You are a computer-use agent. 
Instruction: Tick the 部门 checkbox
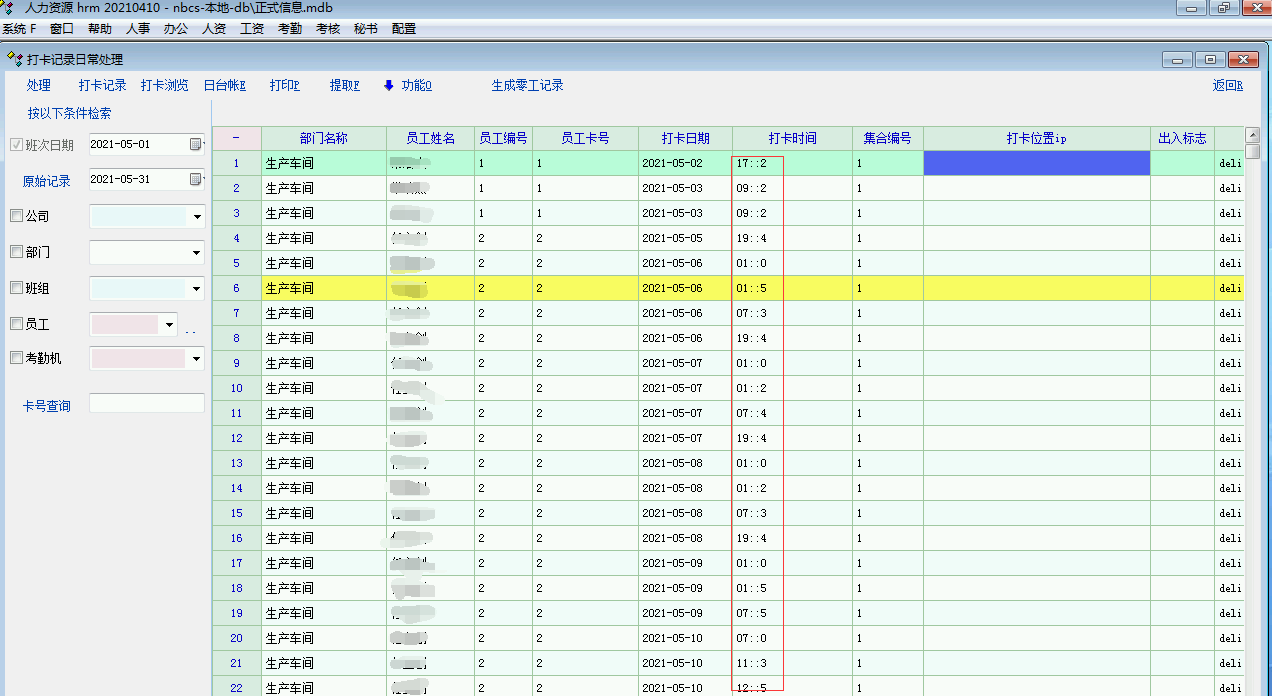pos(16,252)
